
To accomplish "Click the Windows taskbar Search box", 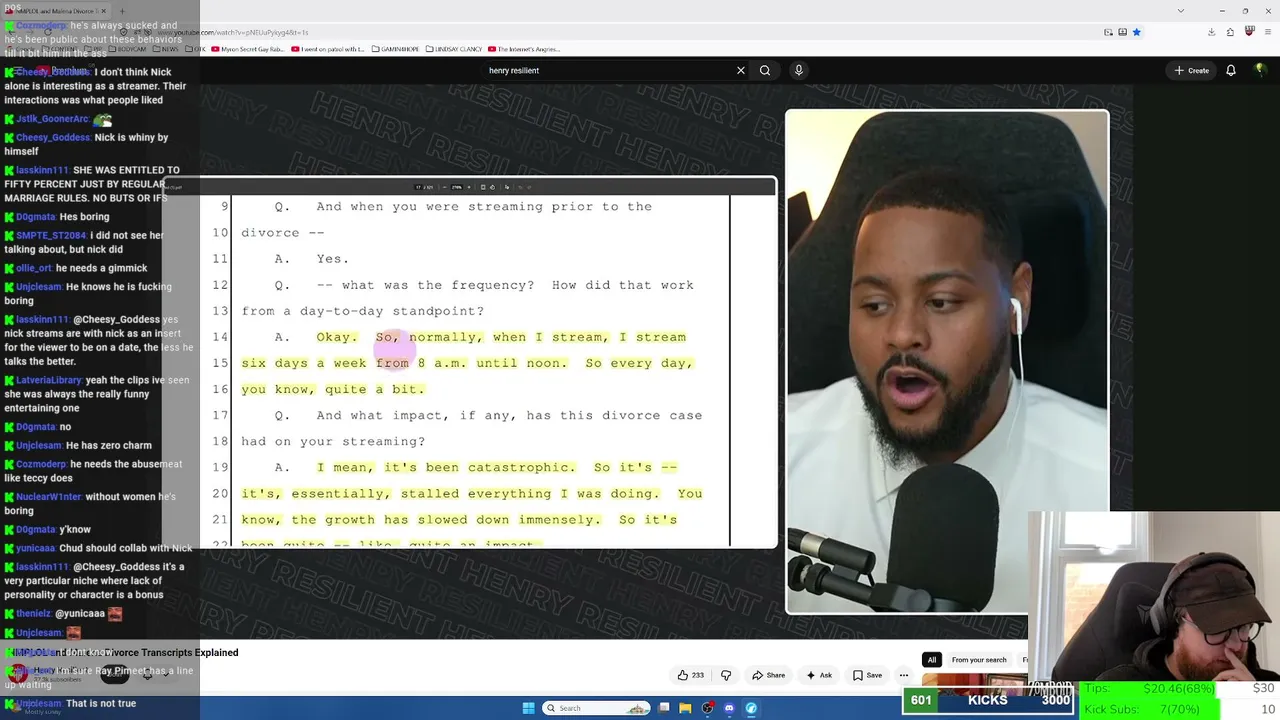I will pos(597,708).
